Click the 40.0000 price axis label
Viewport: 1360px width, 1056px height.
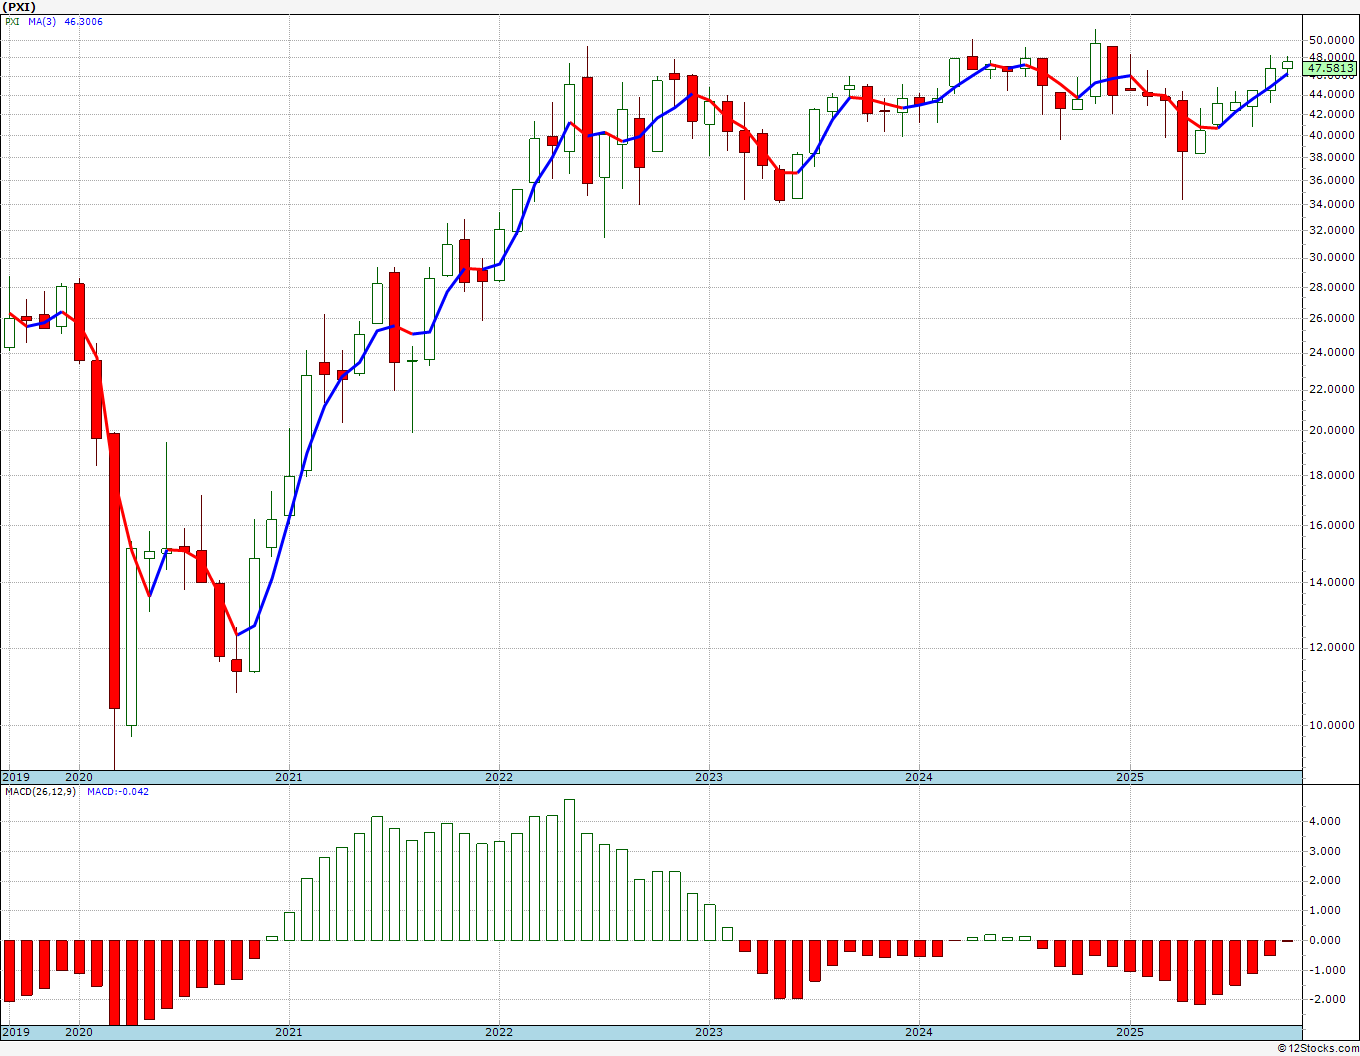click(x=1331, y=135)
